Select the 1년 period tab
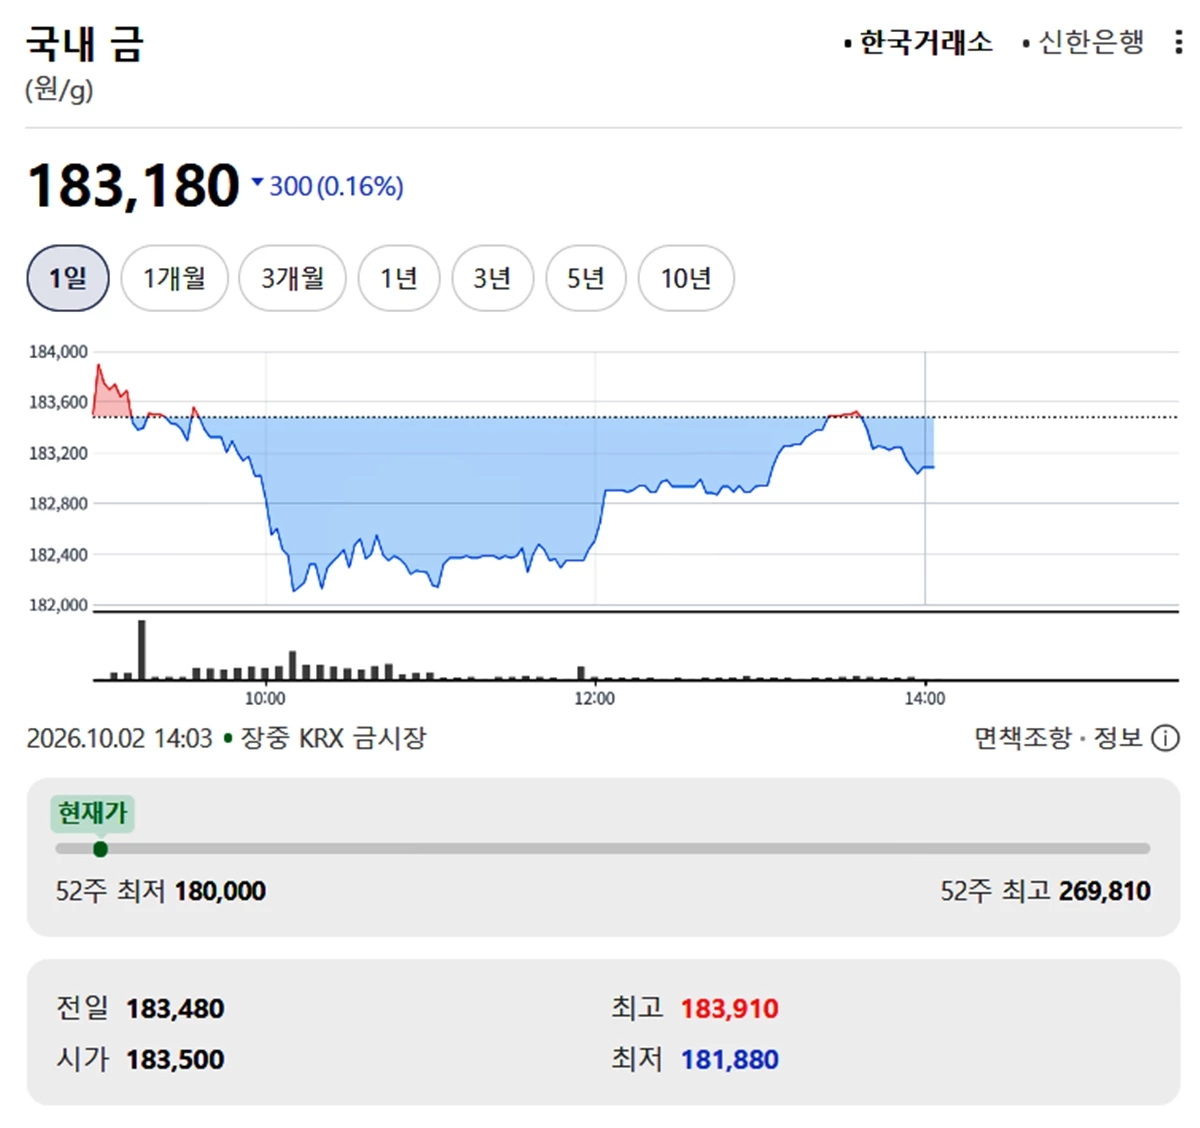Screen dimensions: 1200x1128 (399, 278)
